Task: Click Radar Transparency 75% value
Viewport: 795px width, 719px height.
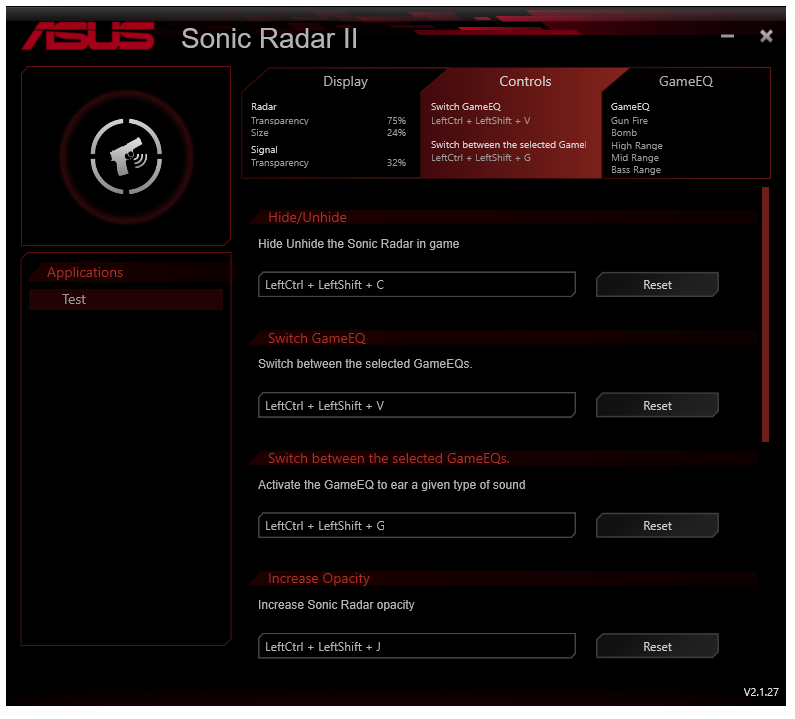Action: [x=396, y=121]
